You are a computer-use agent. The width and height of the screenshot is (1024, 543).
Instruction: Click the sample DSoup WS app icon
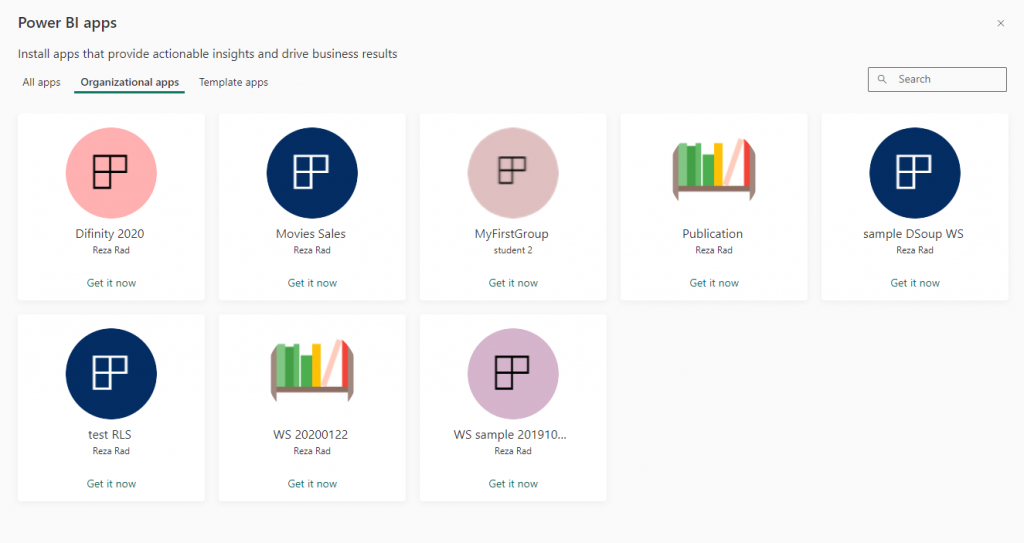(915, 172)
